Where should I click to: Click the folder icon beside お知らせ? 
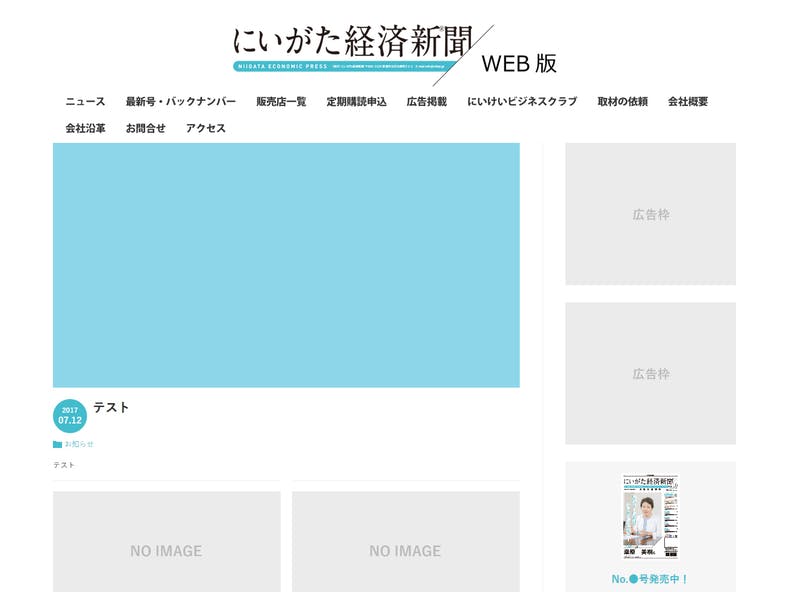57,444
